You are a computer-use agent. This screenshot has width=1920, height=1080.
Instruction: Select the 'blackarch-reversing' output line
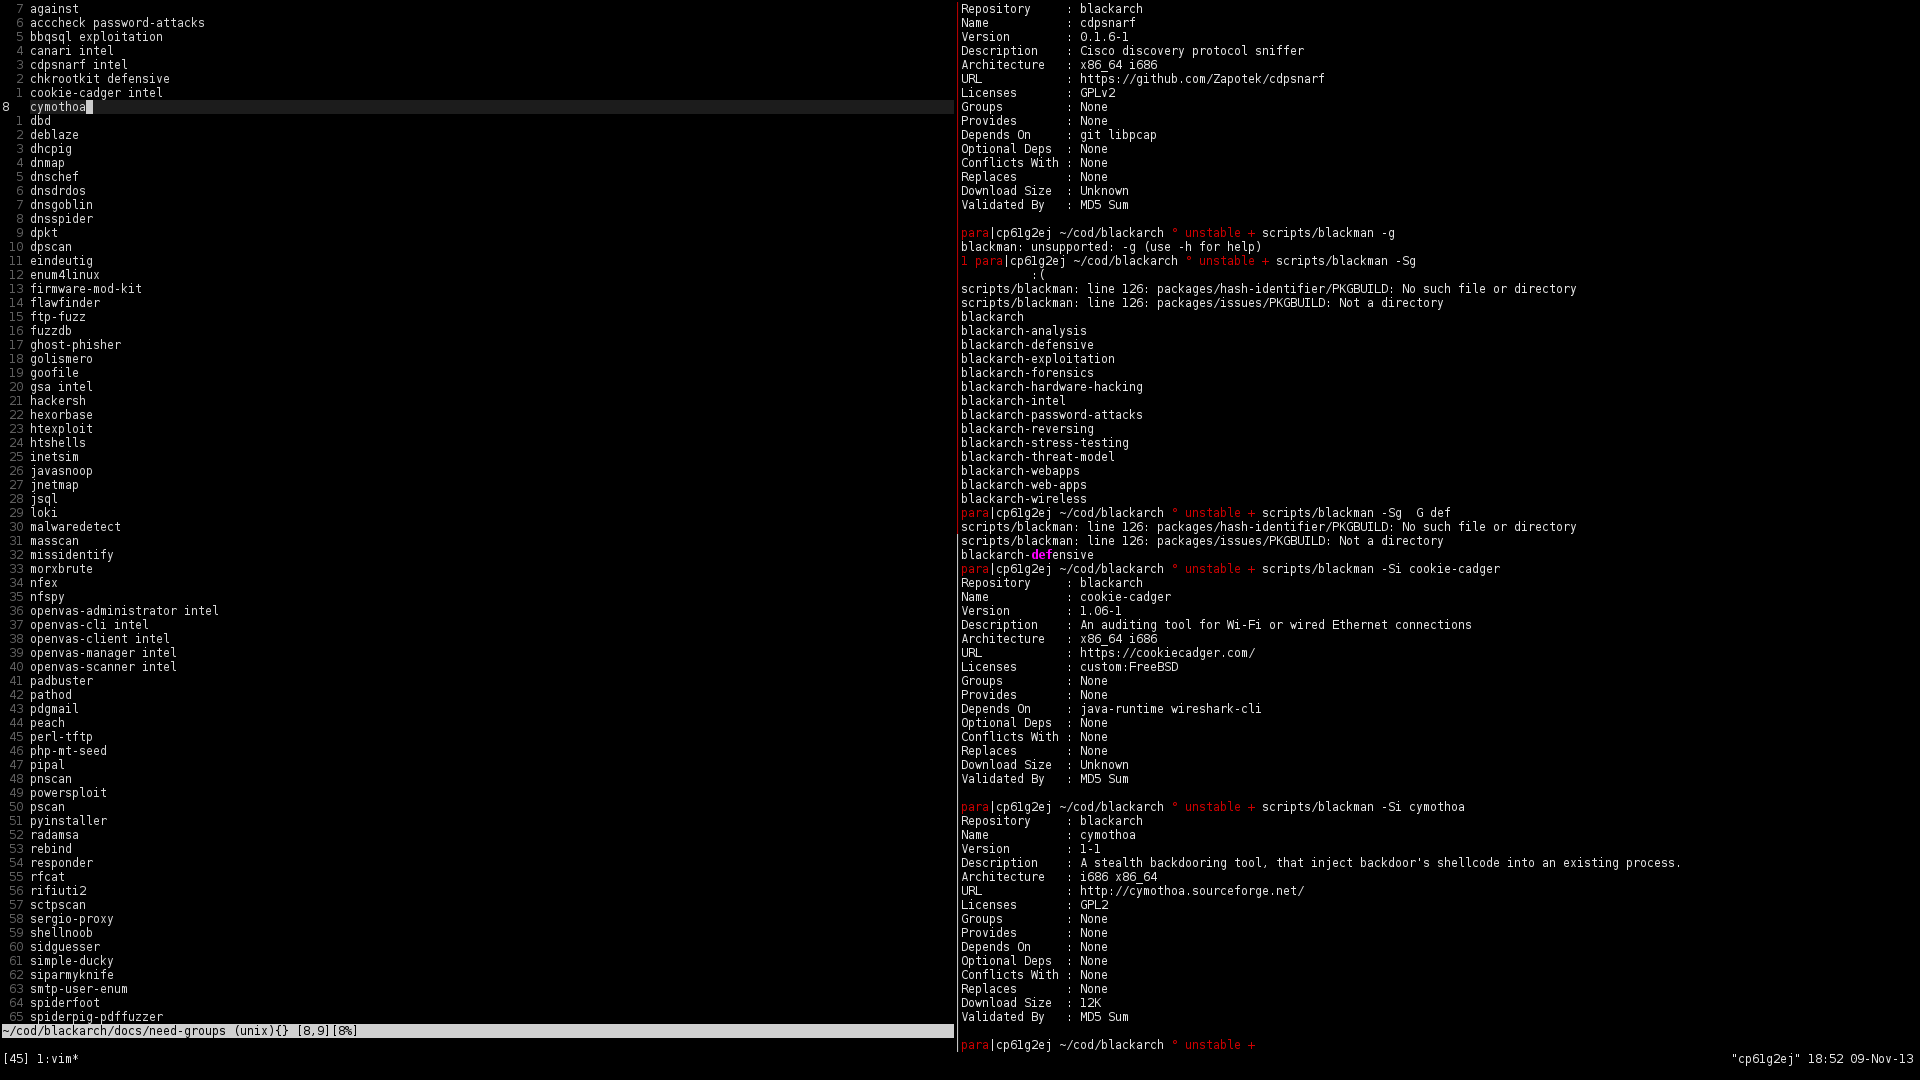[x=1027, y=429]
